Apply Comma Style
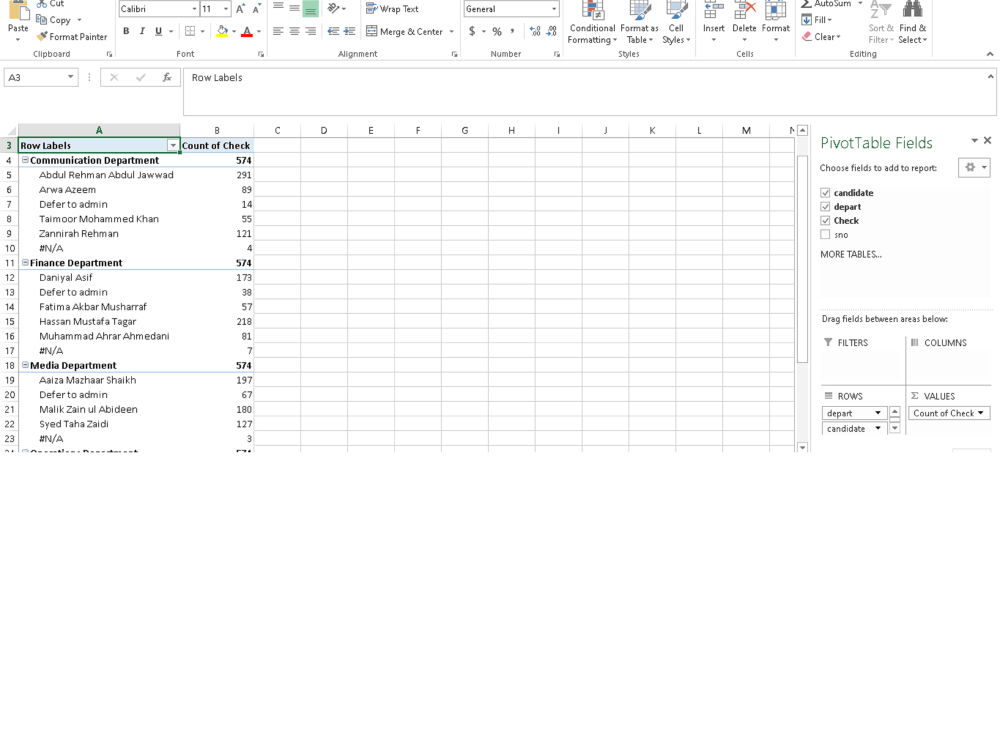Image resolution: width=1000 pixels, height=750 pixels. 512,31
